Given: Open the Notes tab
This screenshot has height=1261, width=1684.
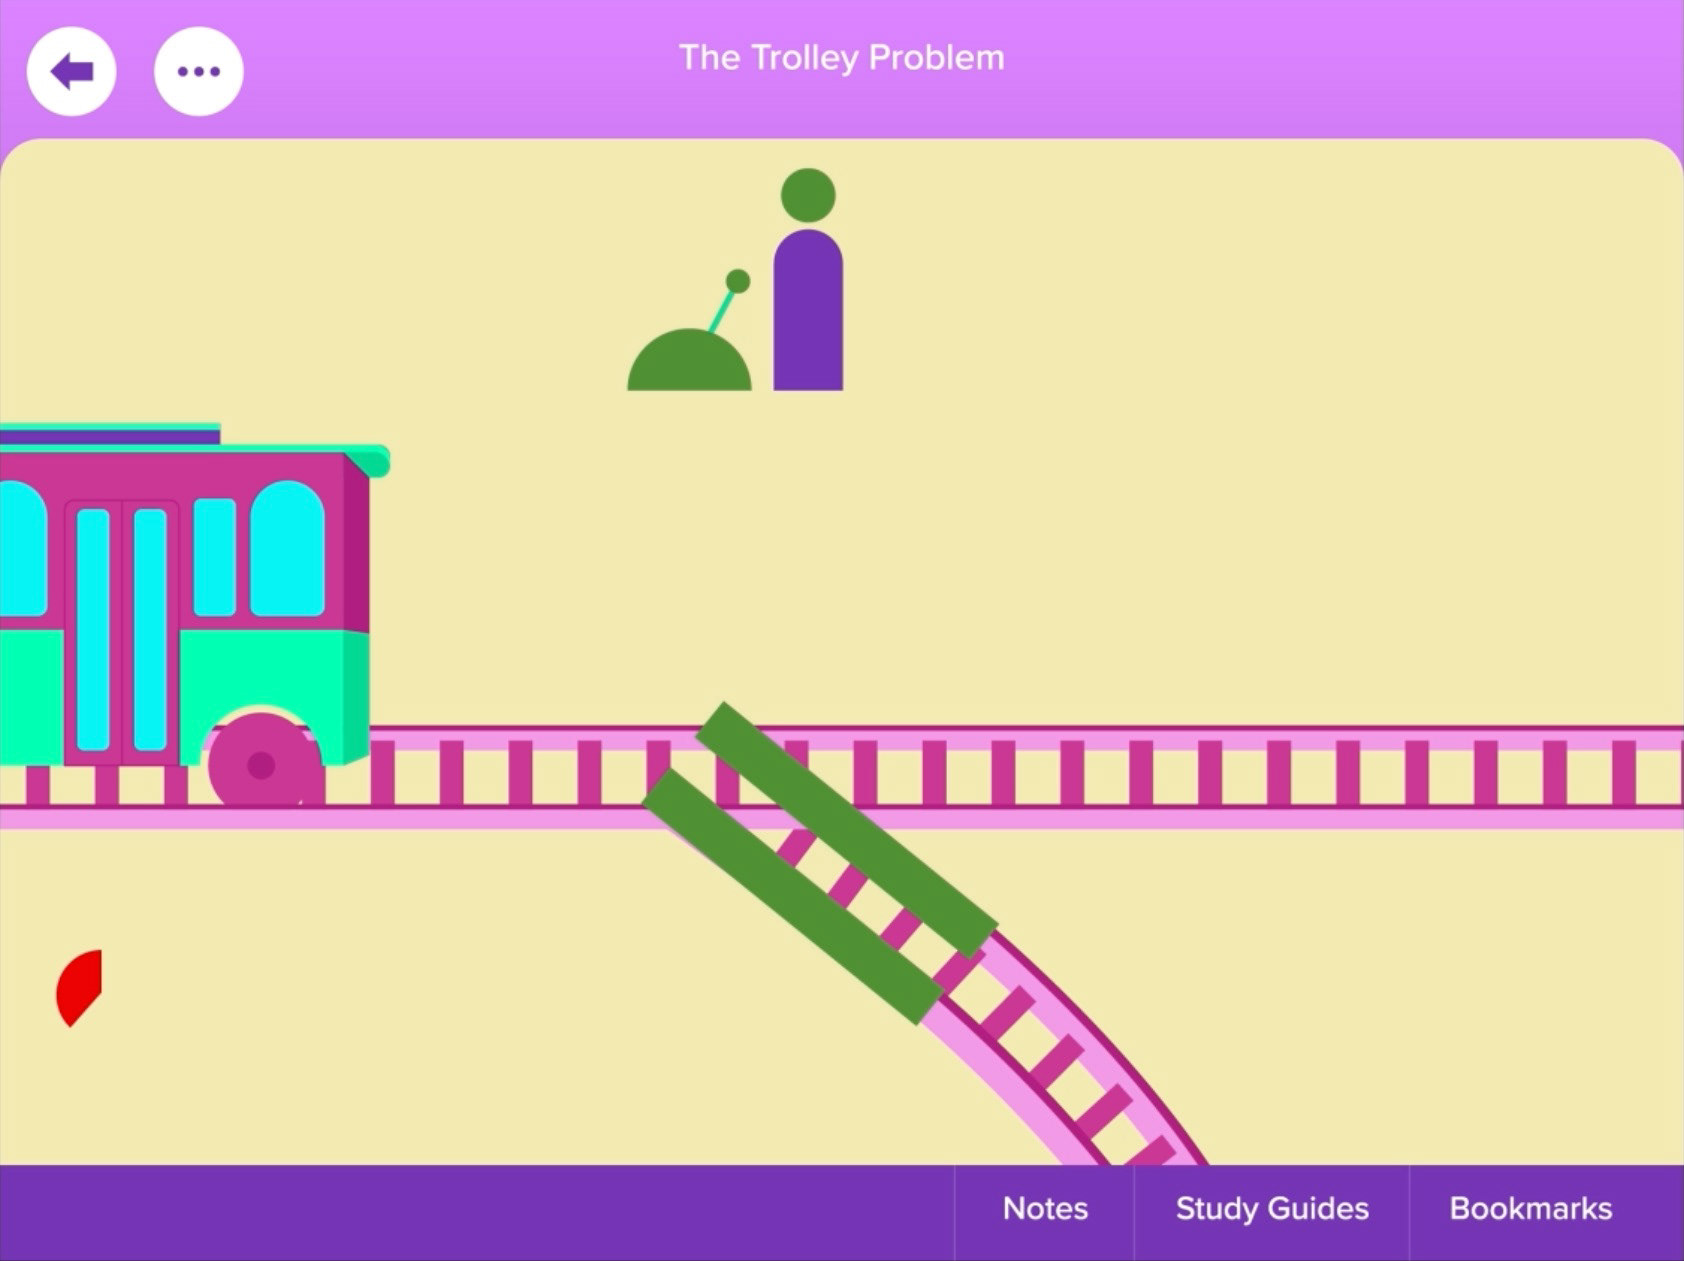Looking at the screenshot, I should 1045,1209.
